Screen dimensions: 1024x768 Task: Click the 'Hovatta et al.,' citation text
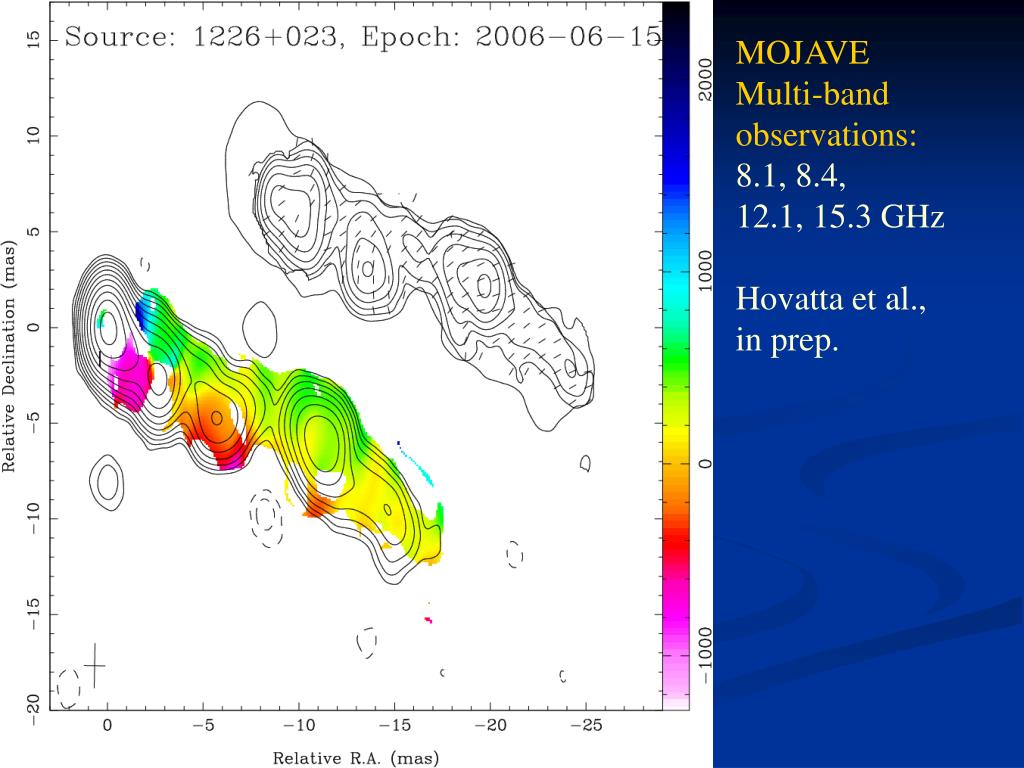click(x=831, y=298)
